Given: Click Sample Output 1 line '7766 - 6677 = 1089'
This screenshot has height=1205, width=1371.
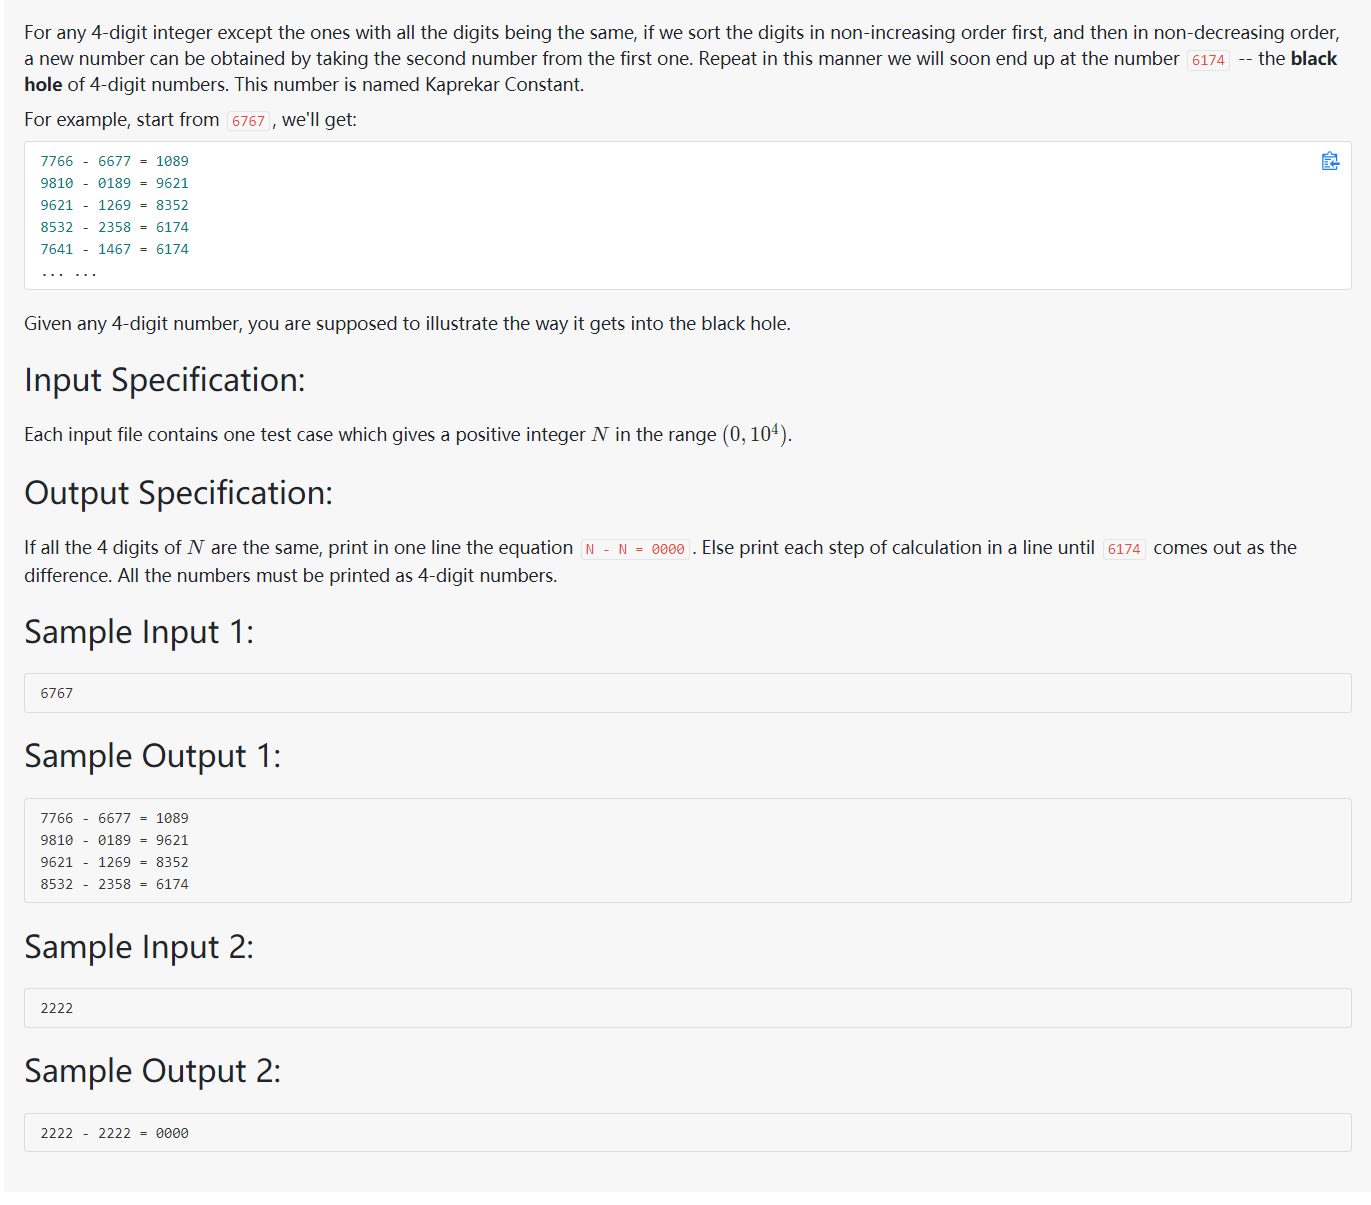Looking at the screenshot, I should 114,818.
